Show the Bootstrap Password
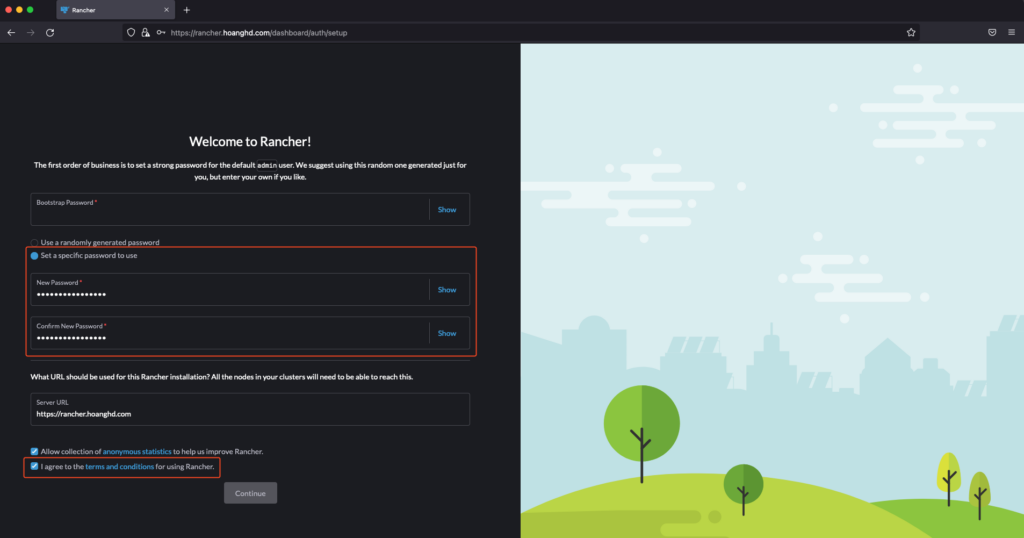Image resolution: width=1024 pixels, height=538 pixels. pos(447,210)
